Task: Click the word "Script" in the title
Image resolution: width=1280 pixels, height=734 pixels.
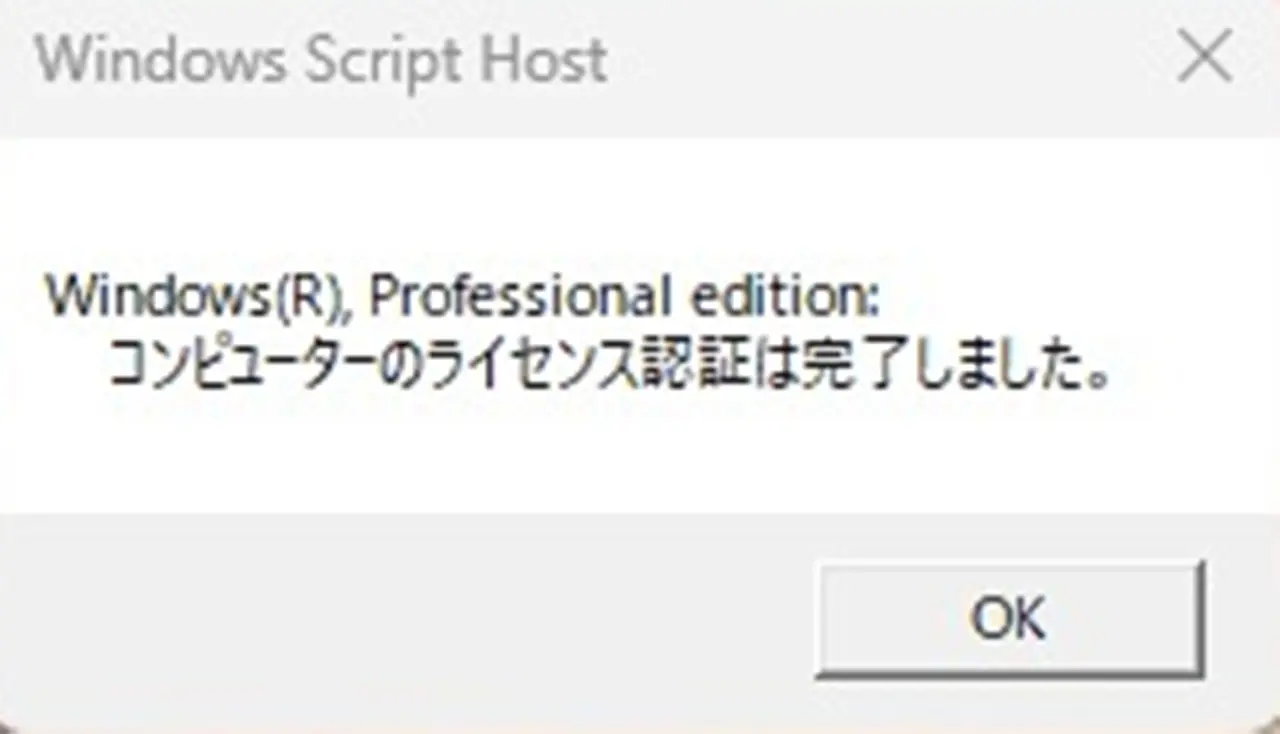Action: tap(384, 61)
